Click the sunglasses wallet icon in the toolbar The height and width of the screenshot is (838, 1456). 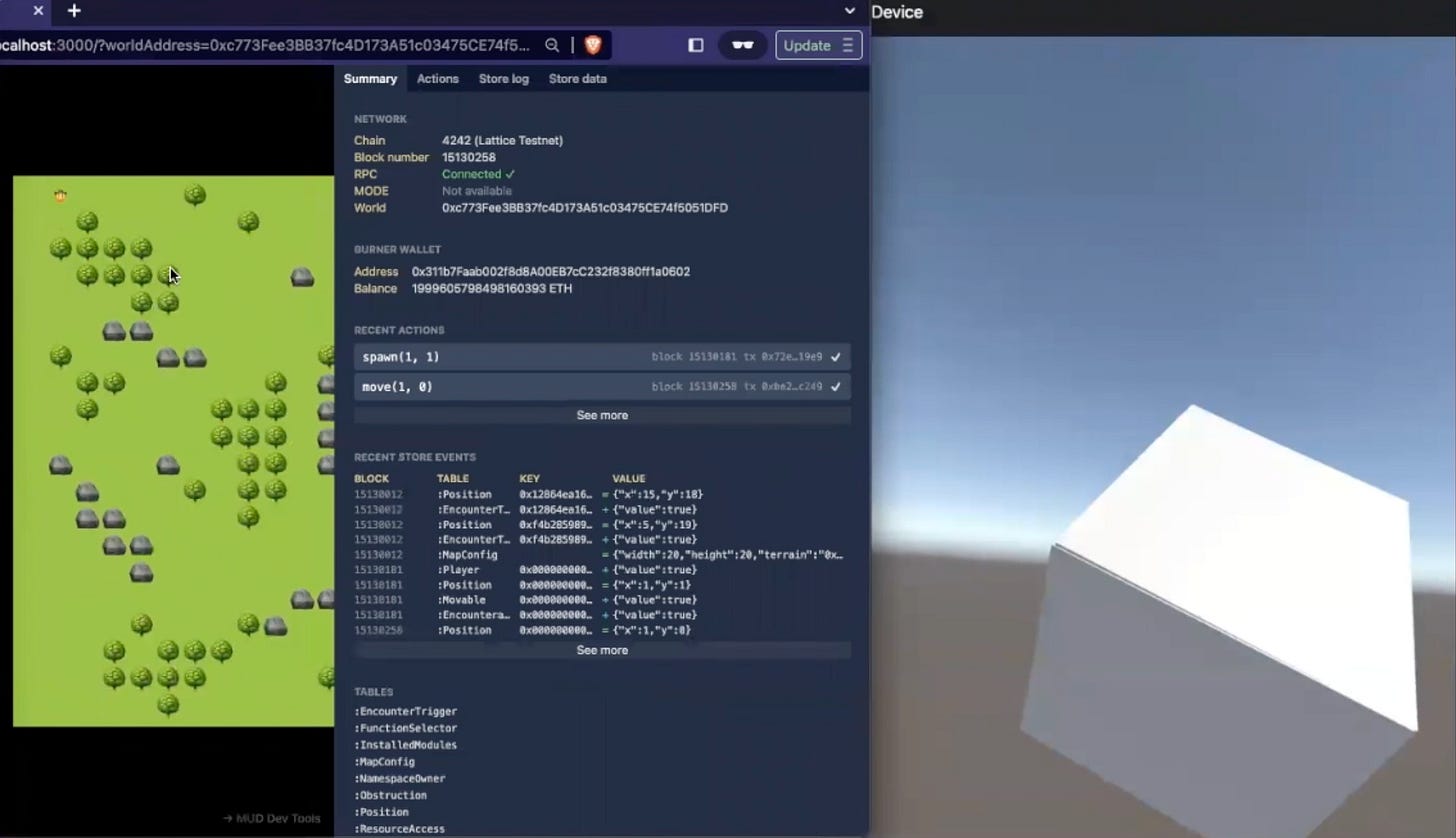tap(742, 45)
